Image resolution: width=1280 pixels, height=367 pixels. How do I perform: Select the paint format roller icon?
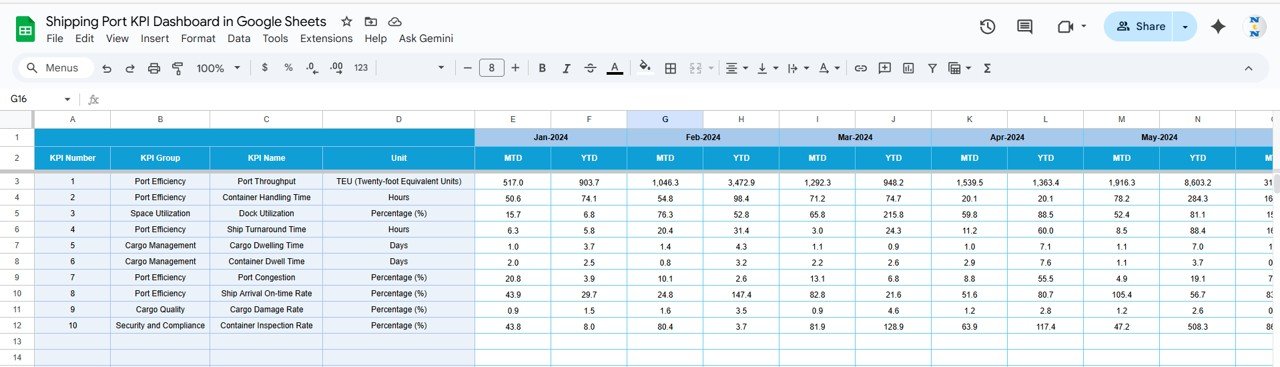pyautogui.click(x=178, y=68)
